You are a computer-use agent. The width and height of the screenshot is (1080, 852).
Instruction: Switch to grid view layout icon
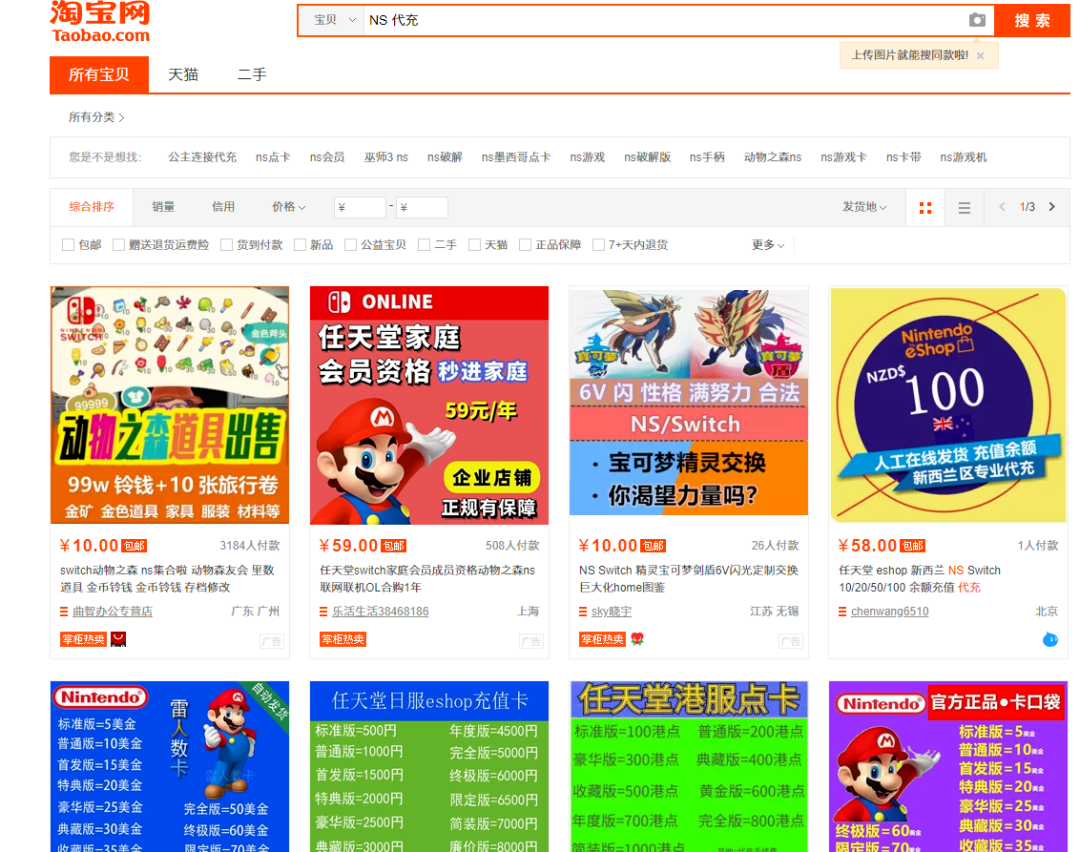(x=925, y=207)
